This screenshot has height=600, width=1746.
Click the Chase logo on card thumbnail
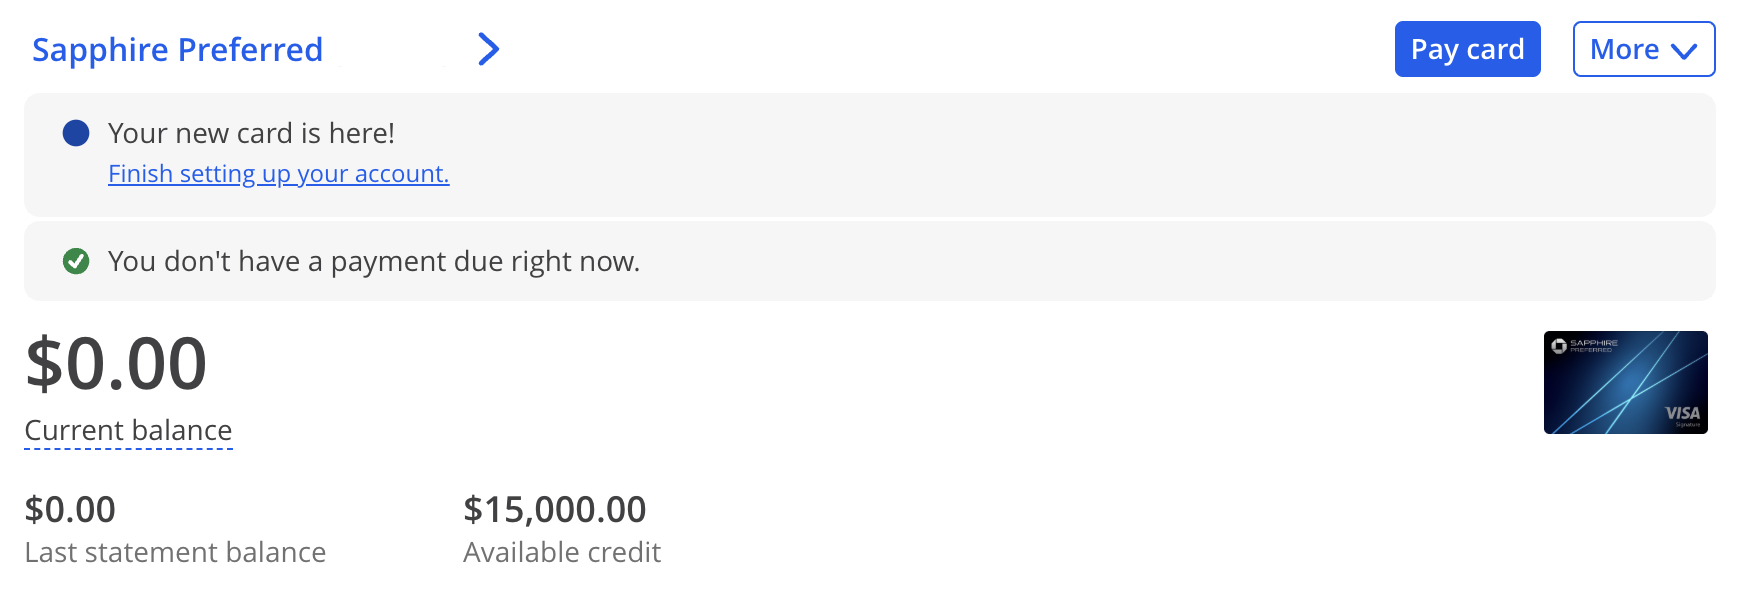[x=1558, y=346]
